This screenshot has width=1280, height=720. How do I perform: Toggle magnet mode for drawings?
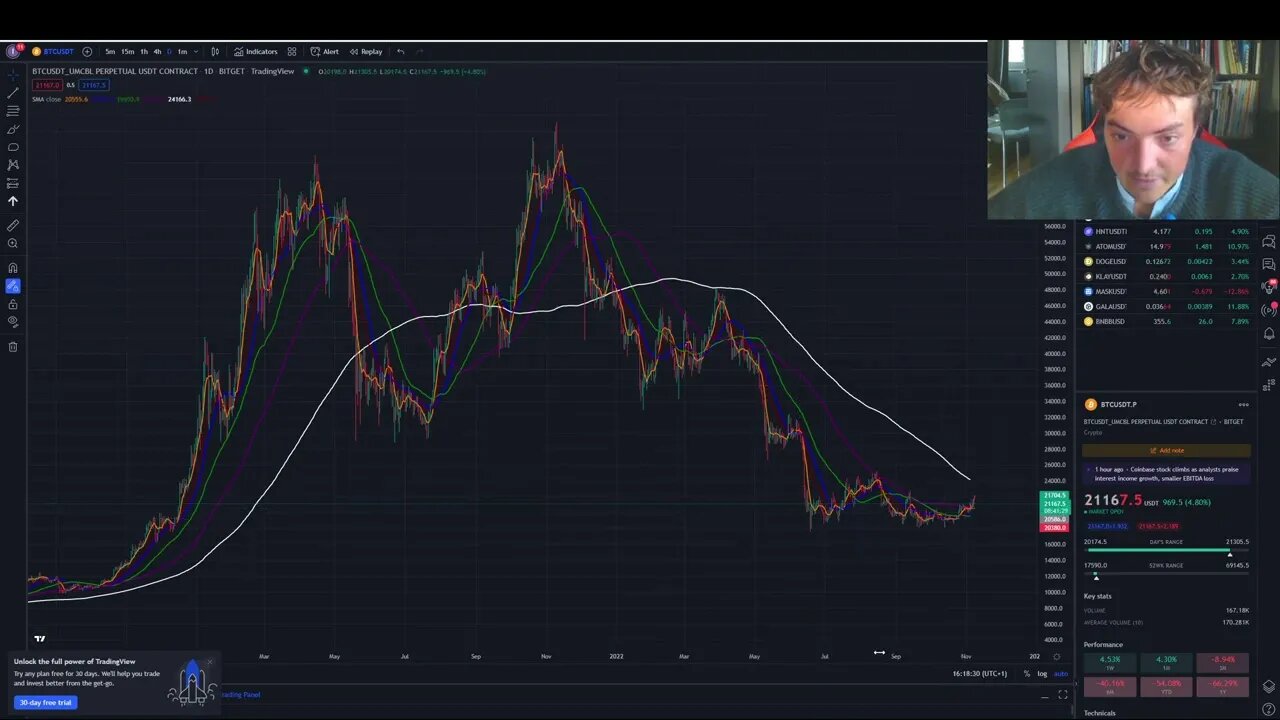click(x=13, y=267)
